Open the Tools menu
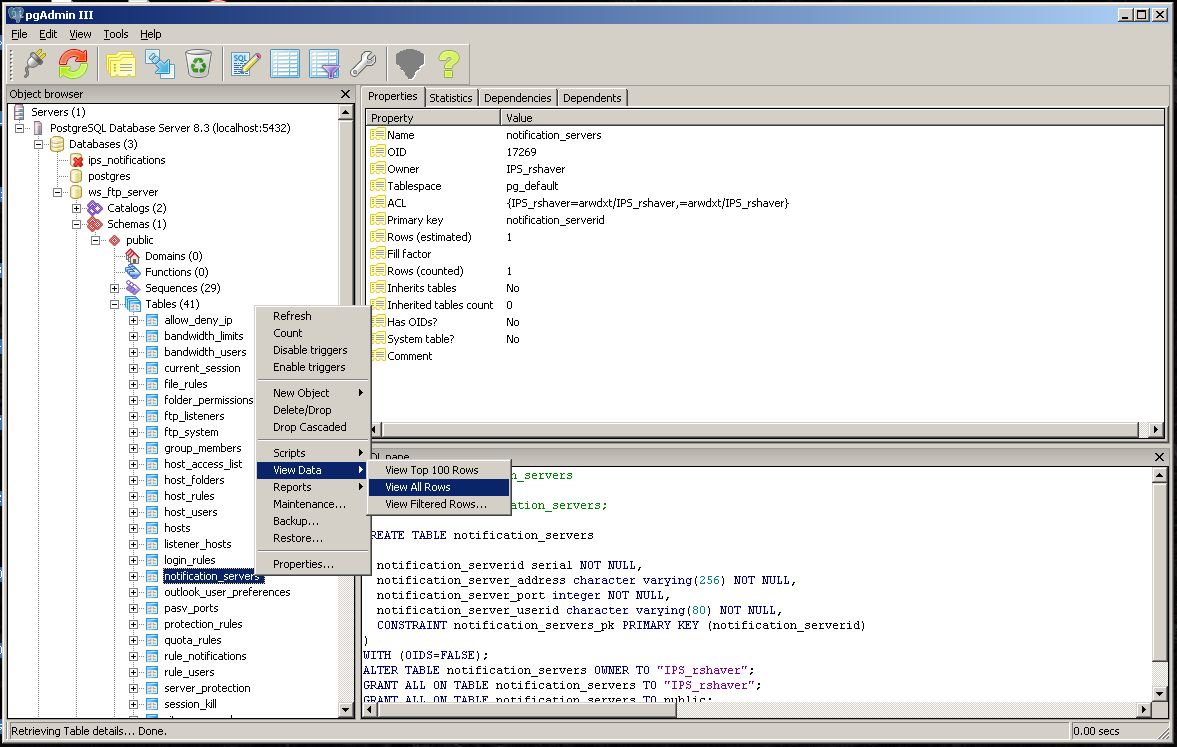Image resolution: width=1177 pixels, height=747 pixels. tap(116, 34)
